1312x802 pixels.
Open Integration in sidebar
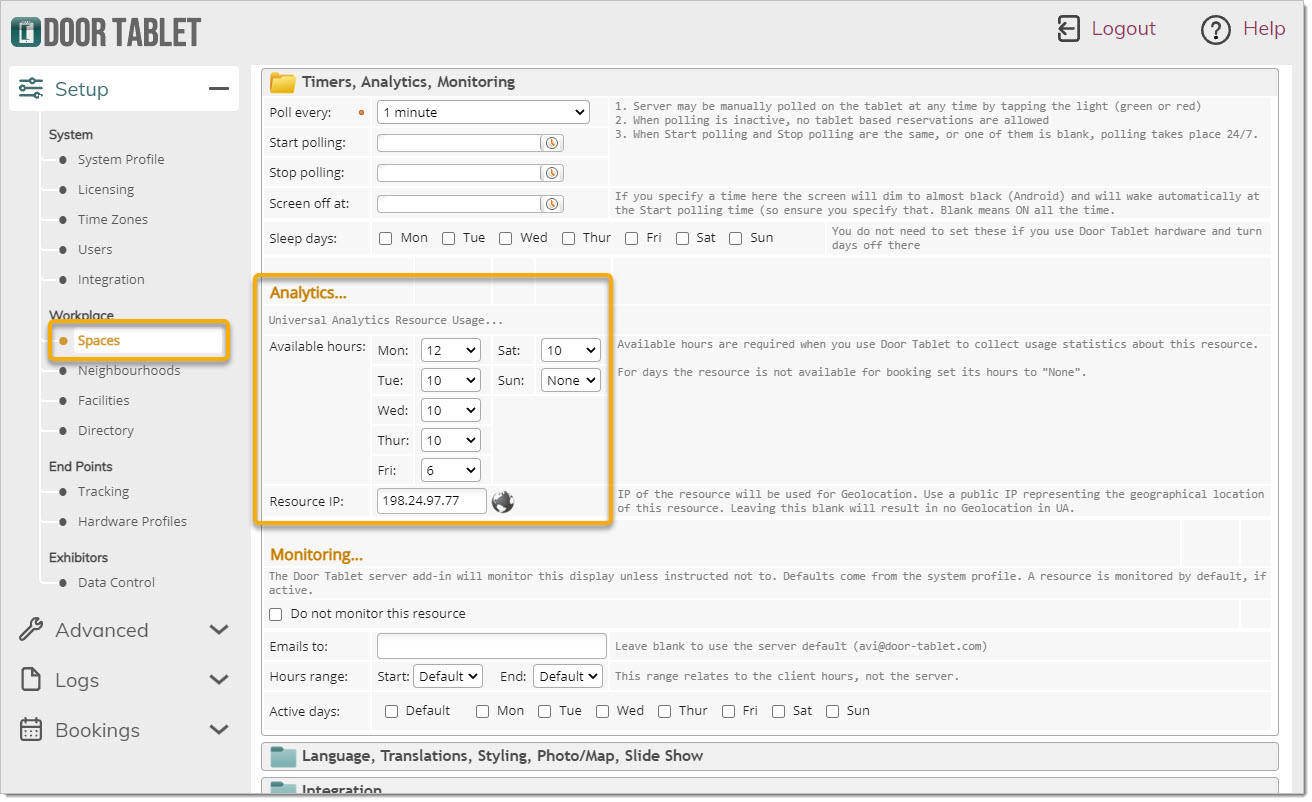111,280
